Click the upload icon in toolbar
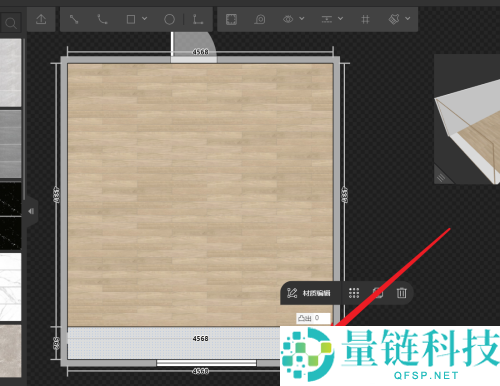 (41, 19)
